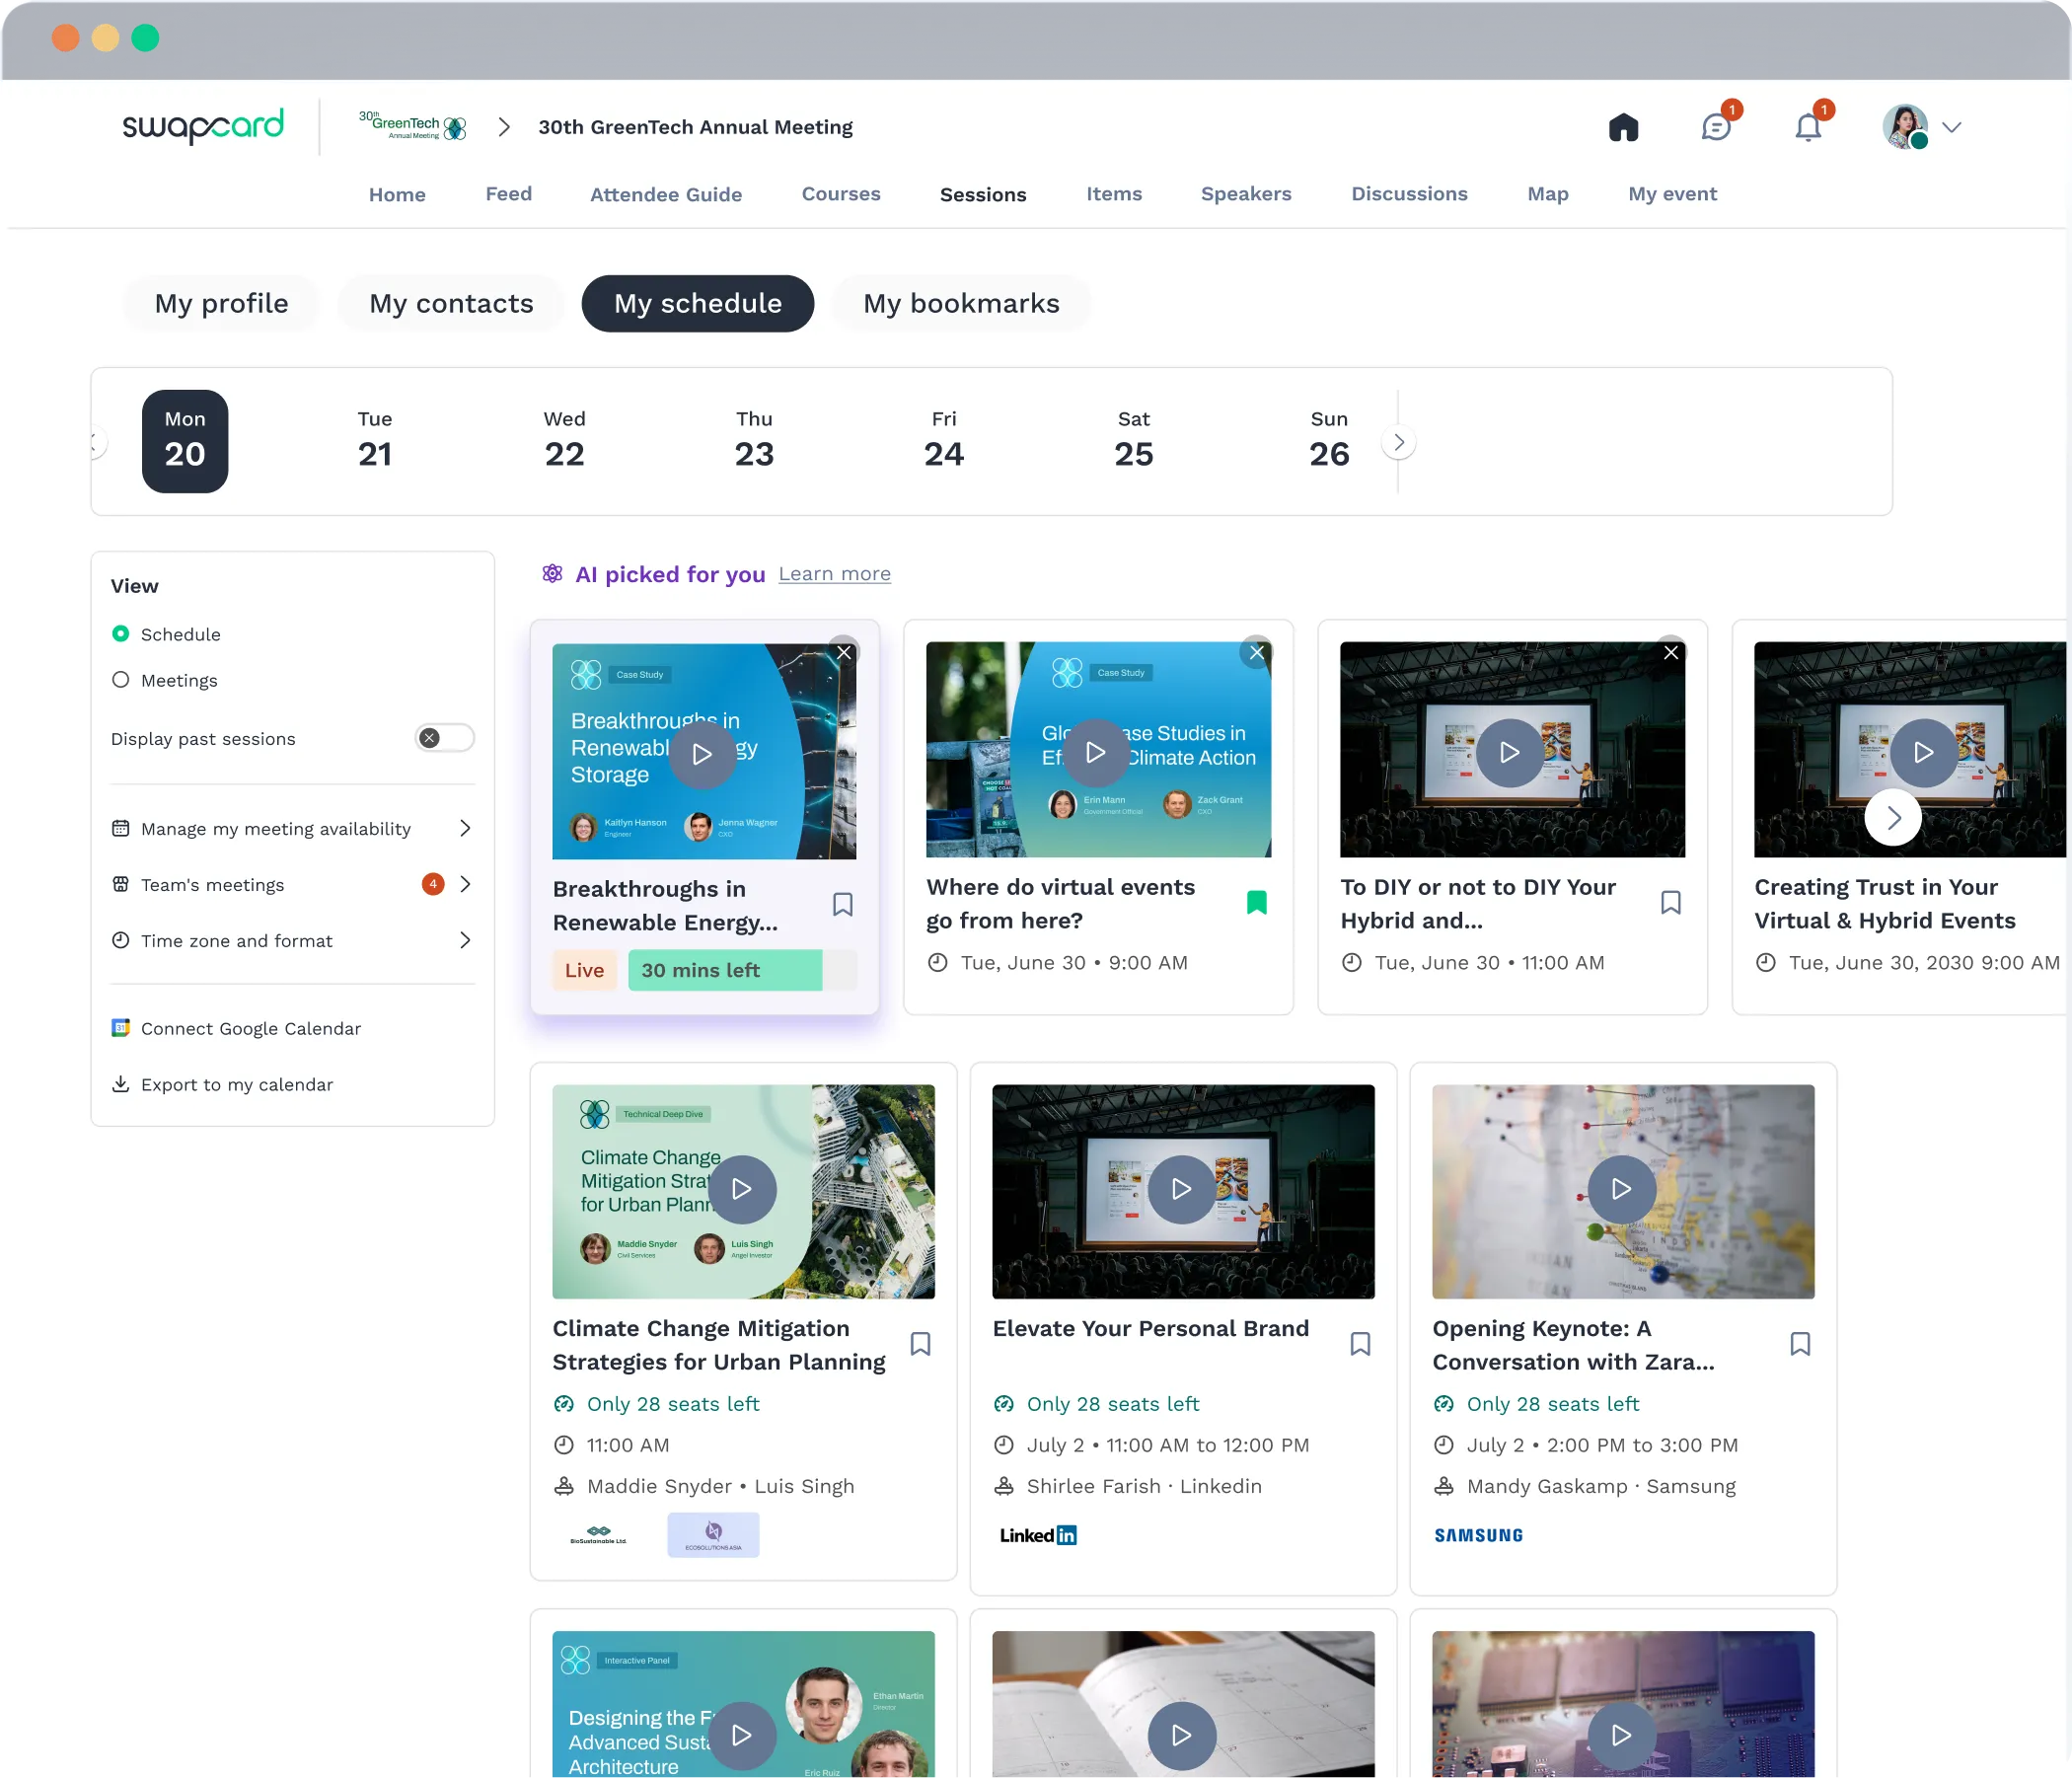2072x1778 pixels.
Task: Play the Breakthroughs in Renewable Energy video
Action: pyautogui.click(x=703, y=754)
